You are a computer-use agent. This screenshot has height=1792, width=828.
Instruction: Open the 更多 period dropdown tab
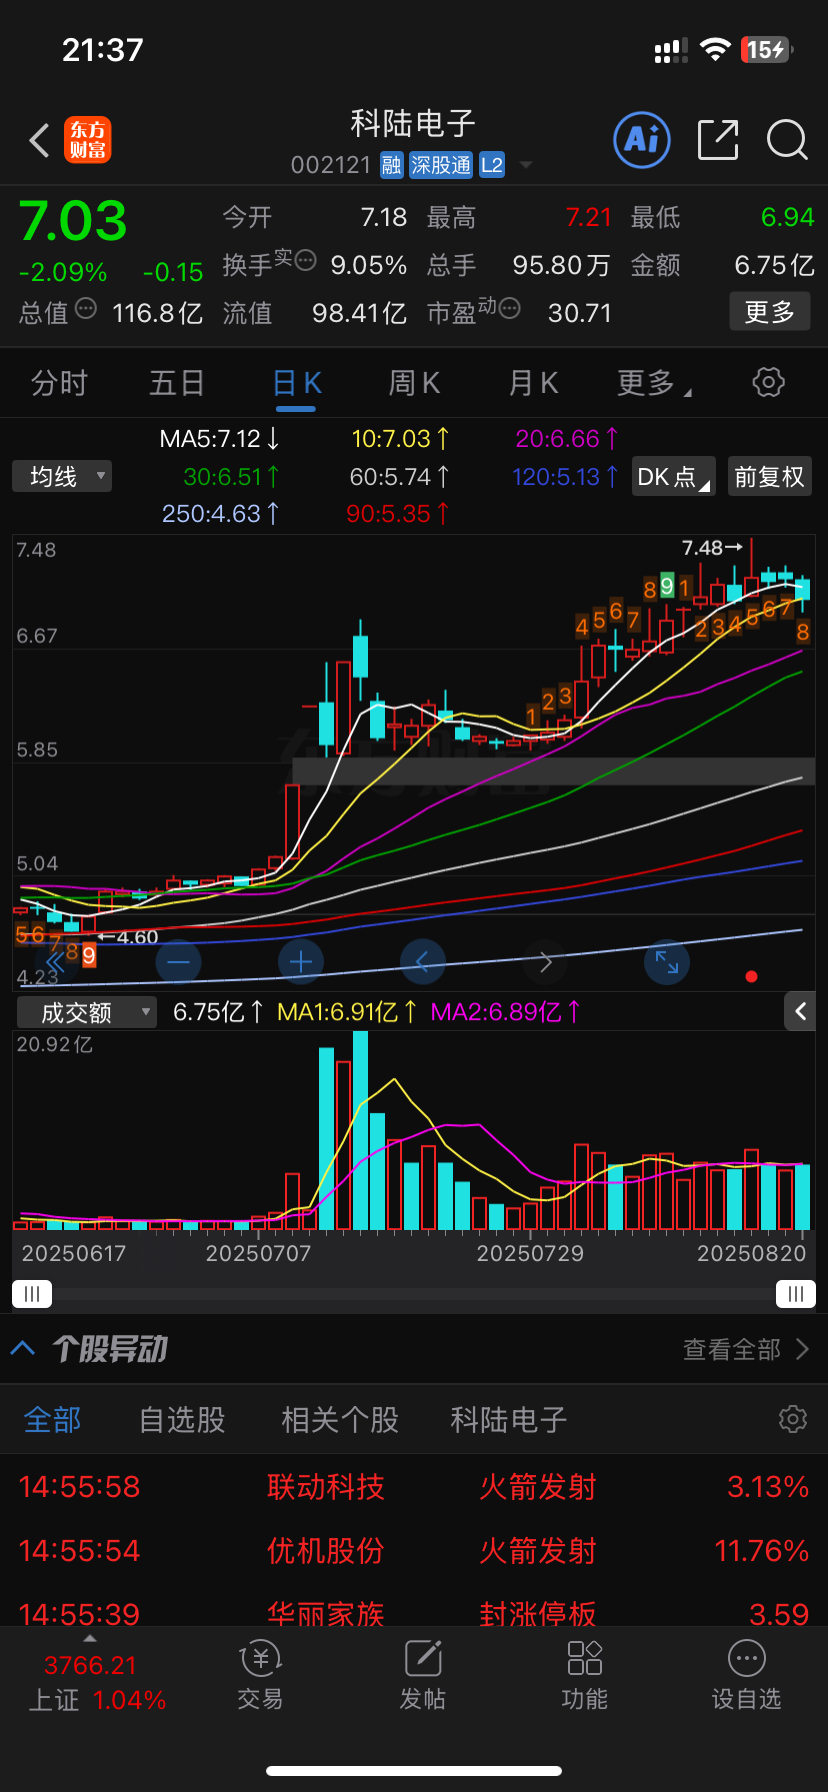pos(654,383)
